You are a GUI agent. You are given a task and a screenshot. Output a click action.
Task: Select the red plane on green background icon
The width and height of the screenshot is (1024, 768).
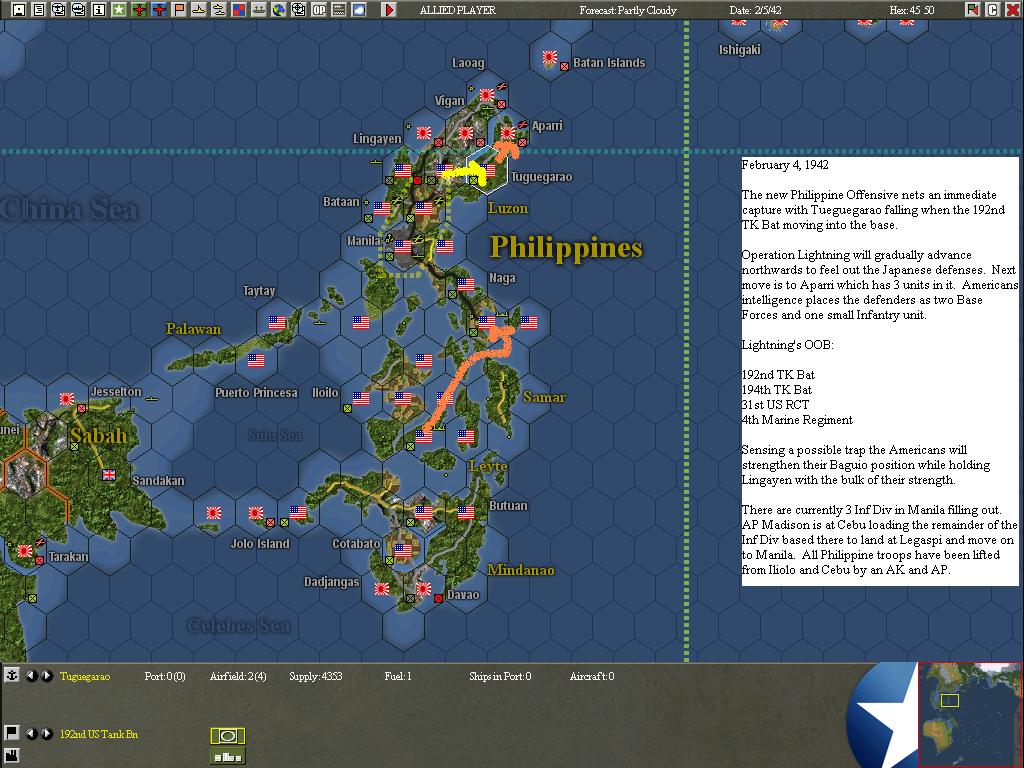coord(139,10)
